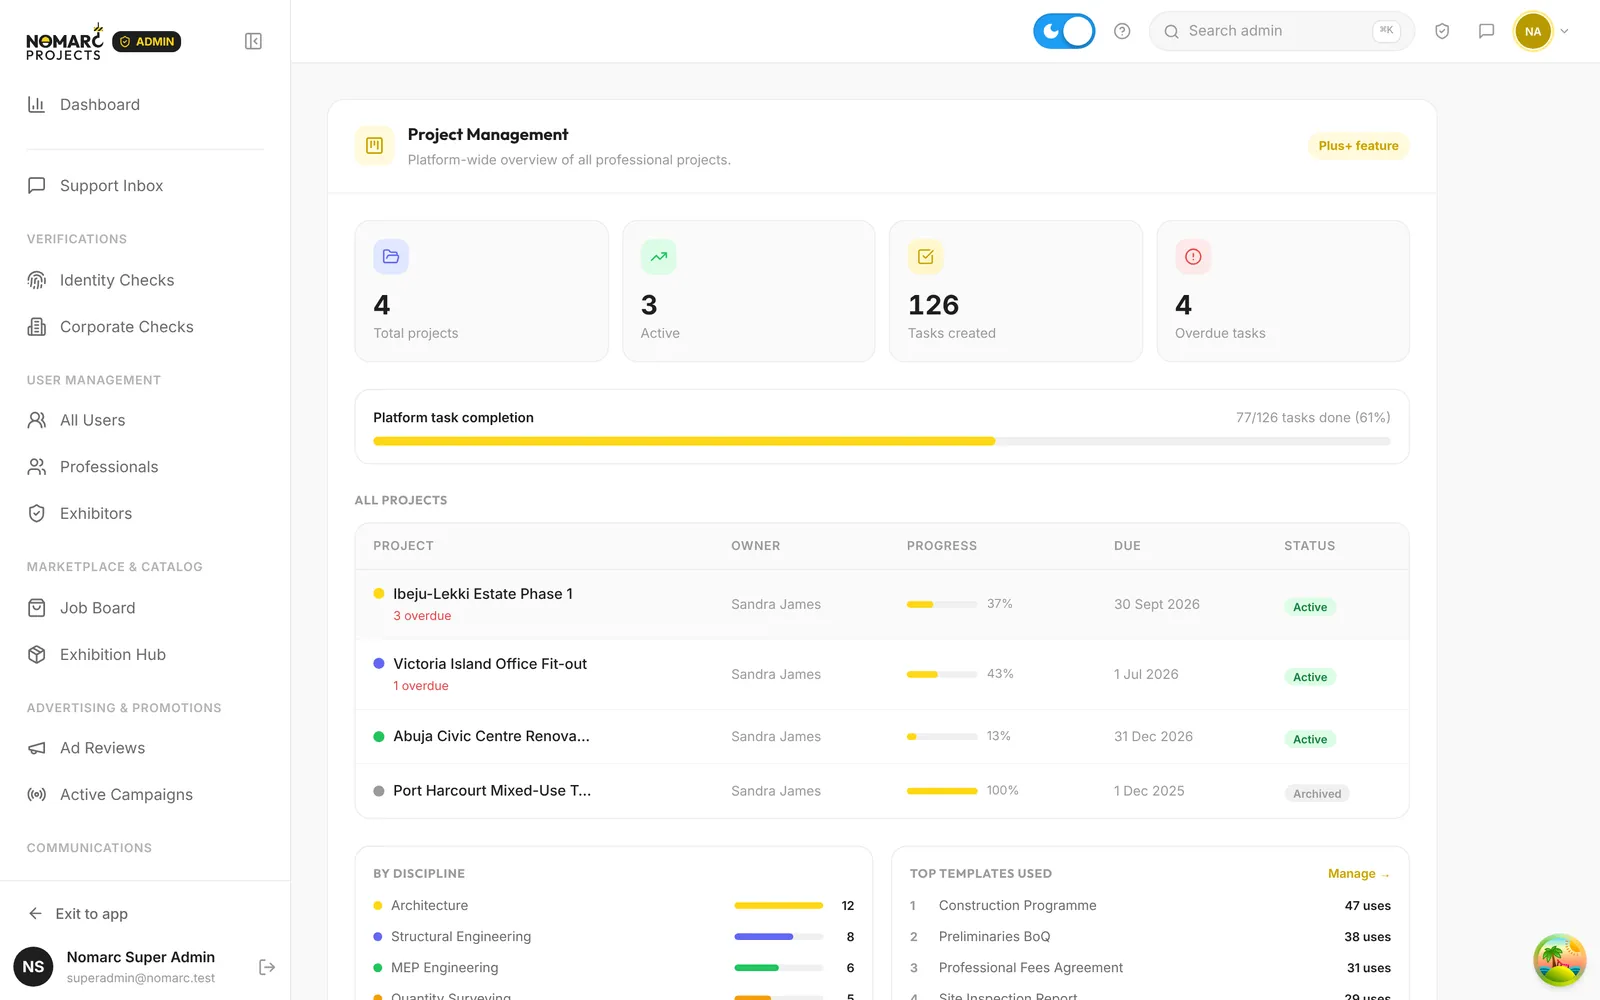1600x1000 pixels.
Task: Open Abuja Civic Centre Renova... project
Action: pyautogui.click(x=491, y=736)
